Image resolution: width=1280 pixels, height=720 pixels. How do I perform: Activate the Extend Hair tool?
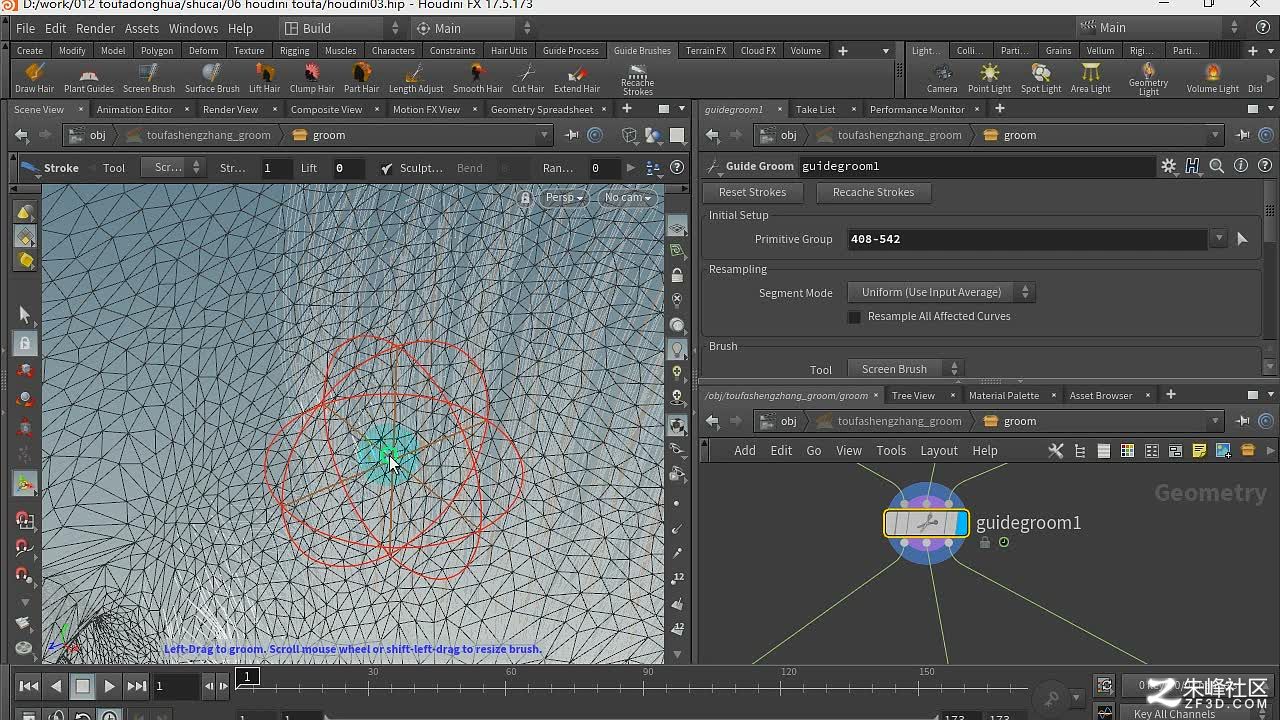[577, 78]
